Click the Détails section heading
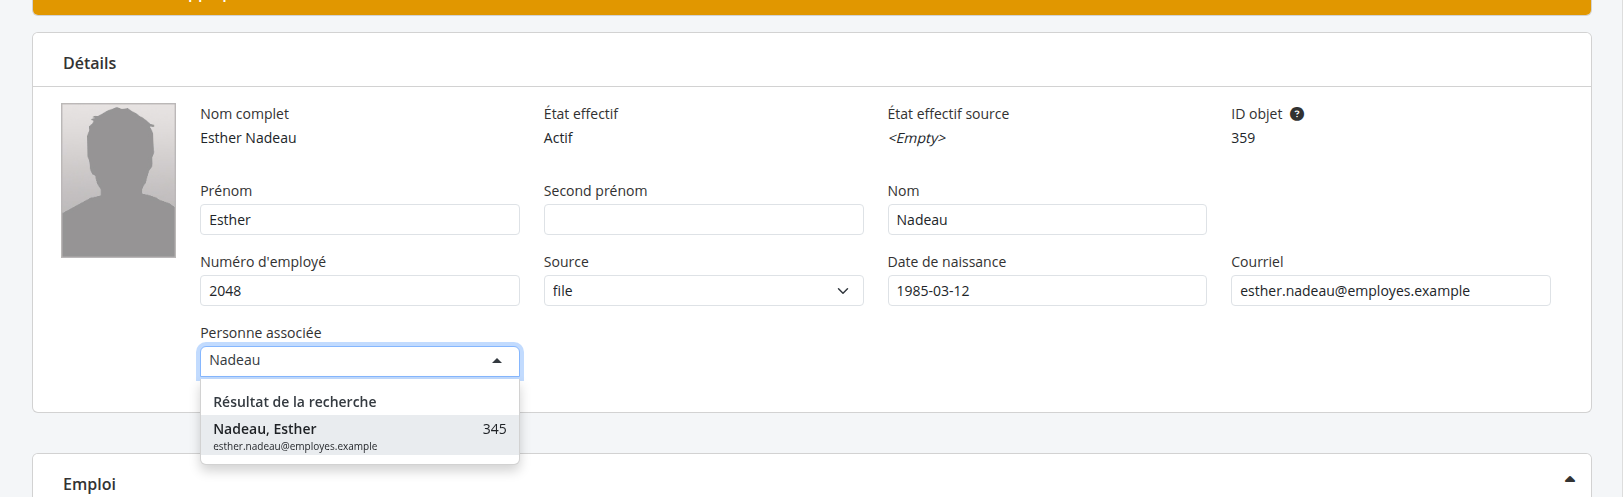This screenshot has width=1624, height=497. (x=90, y=63)
